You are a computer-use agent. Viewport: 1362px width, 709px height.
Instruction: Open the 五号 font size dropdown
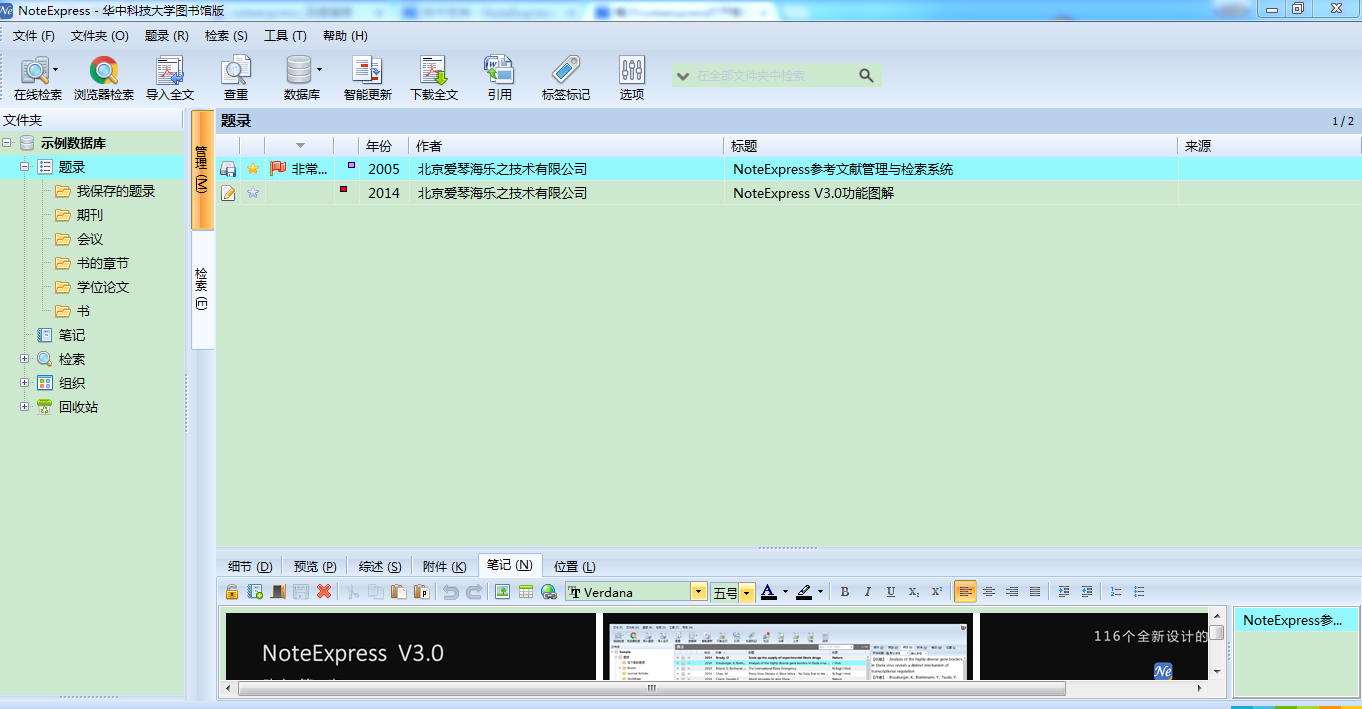pos(747,593)
